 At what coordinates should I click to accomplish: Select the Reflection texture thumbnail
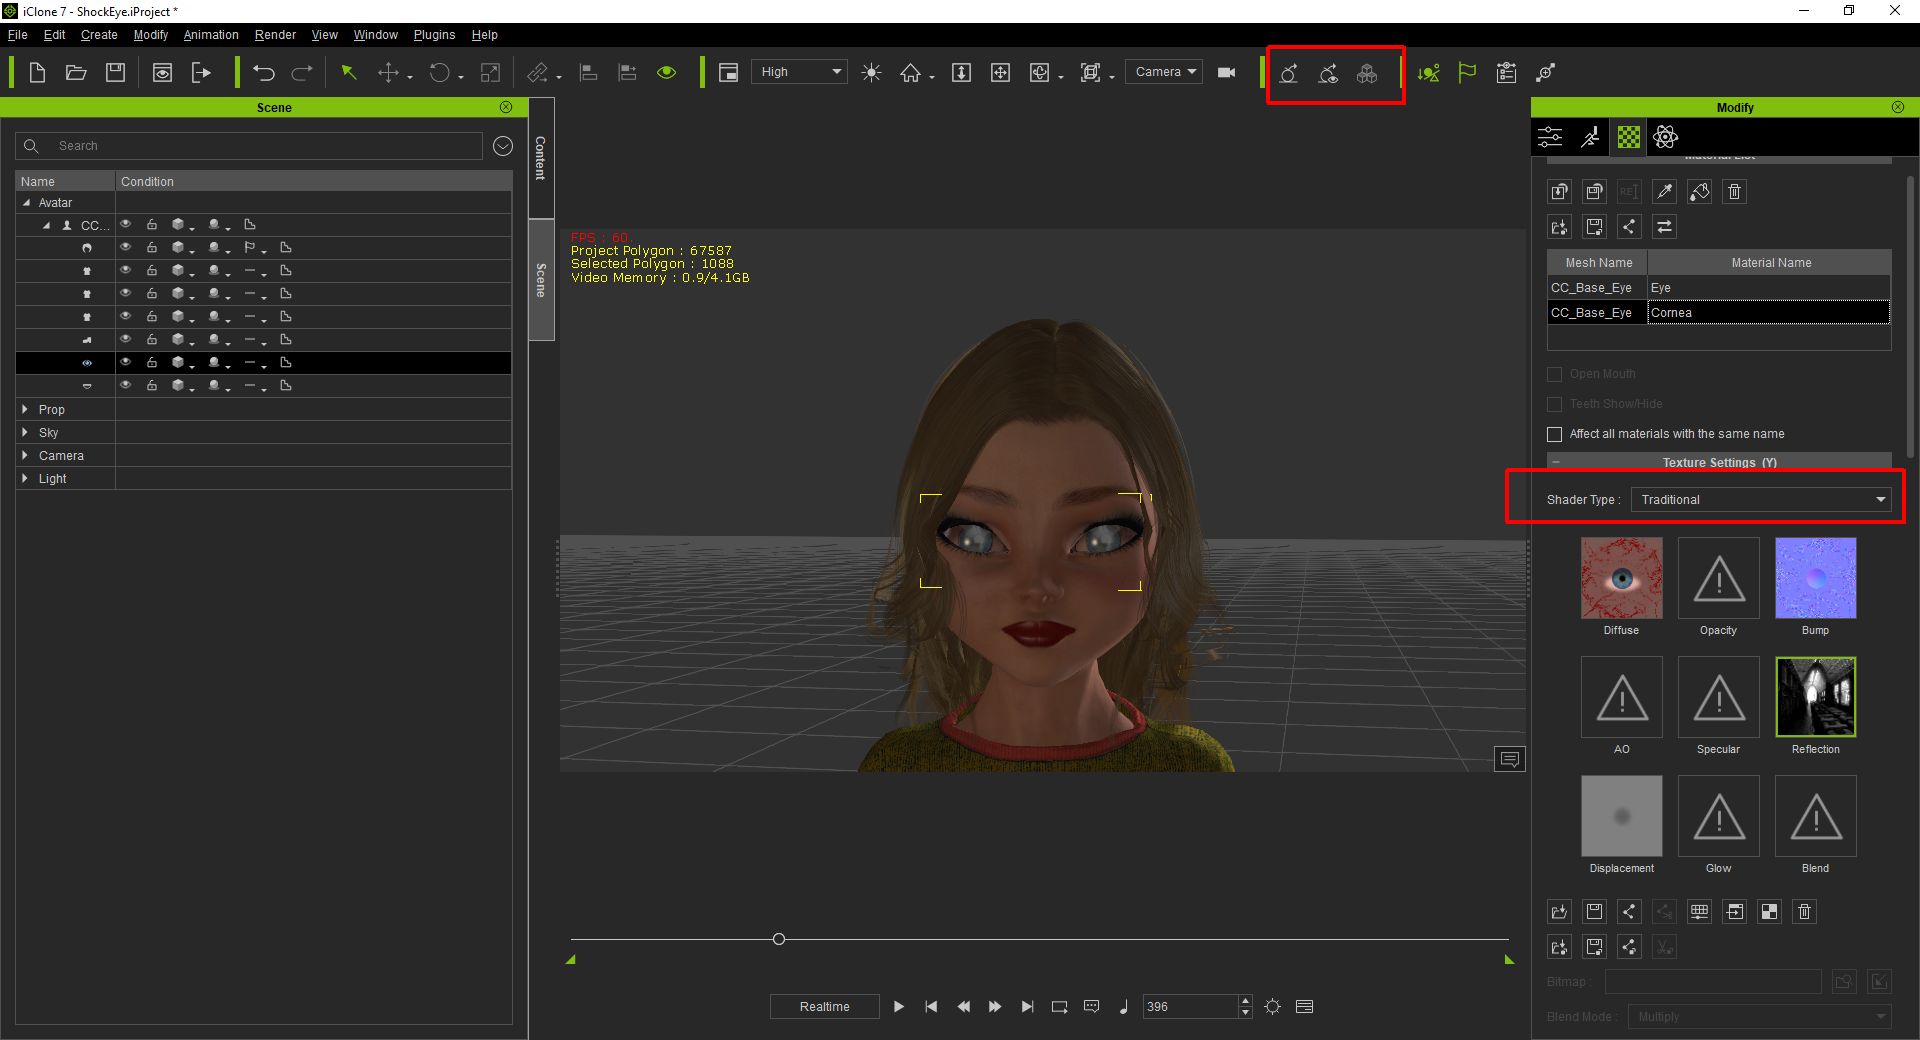1815,697
